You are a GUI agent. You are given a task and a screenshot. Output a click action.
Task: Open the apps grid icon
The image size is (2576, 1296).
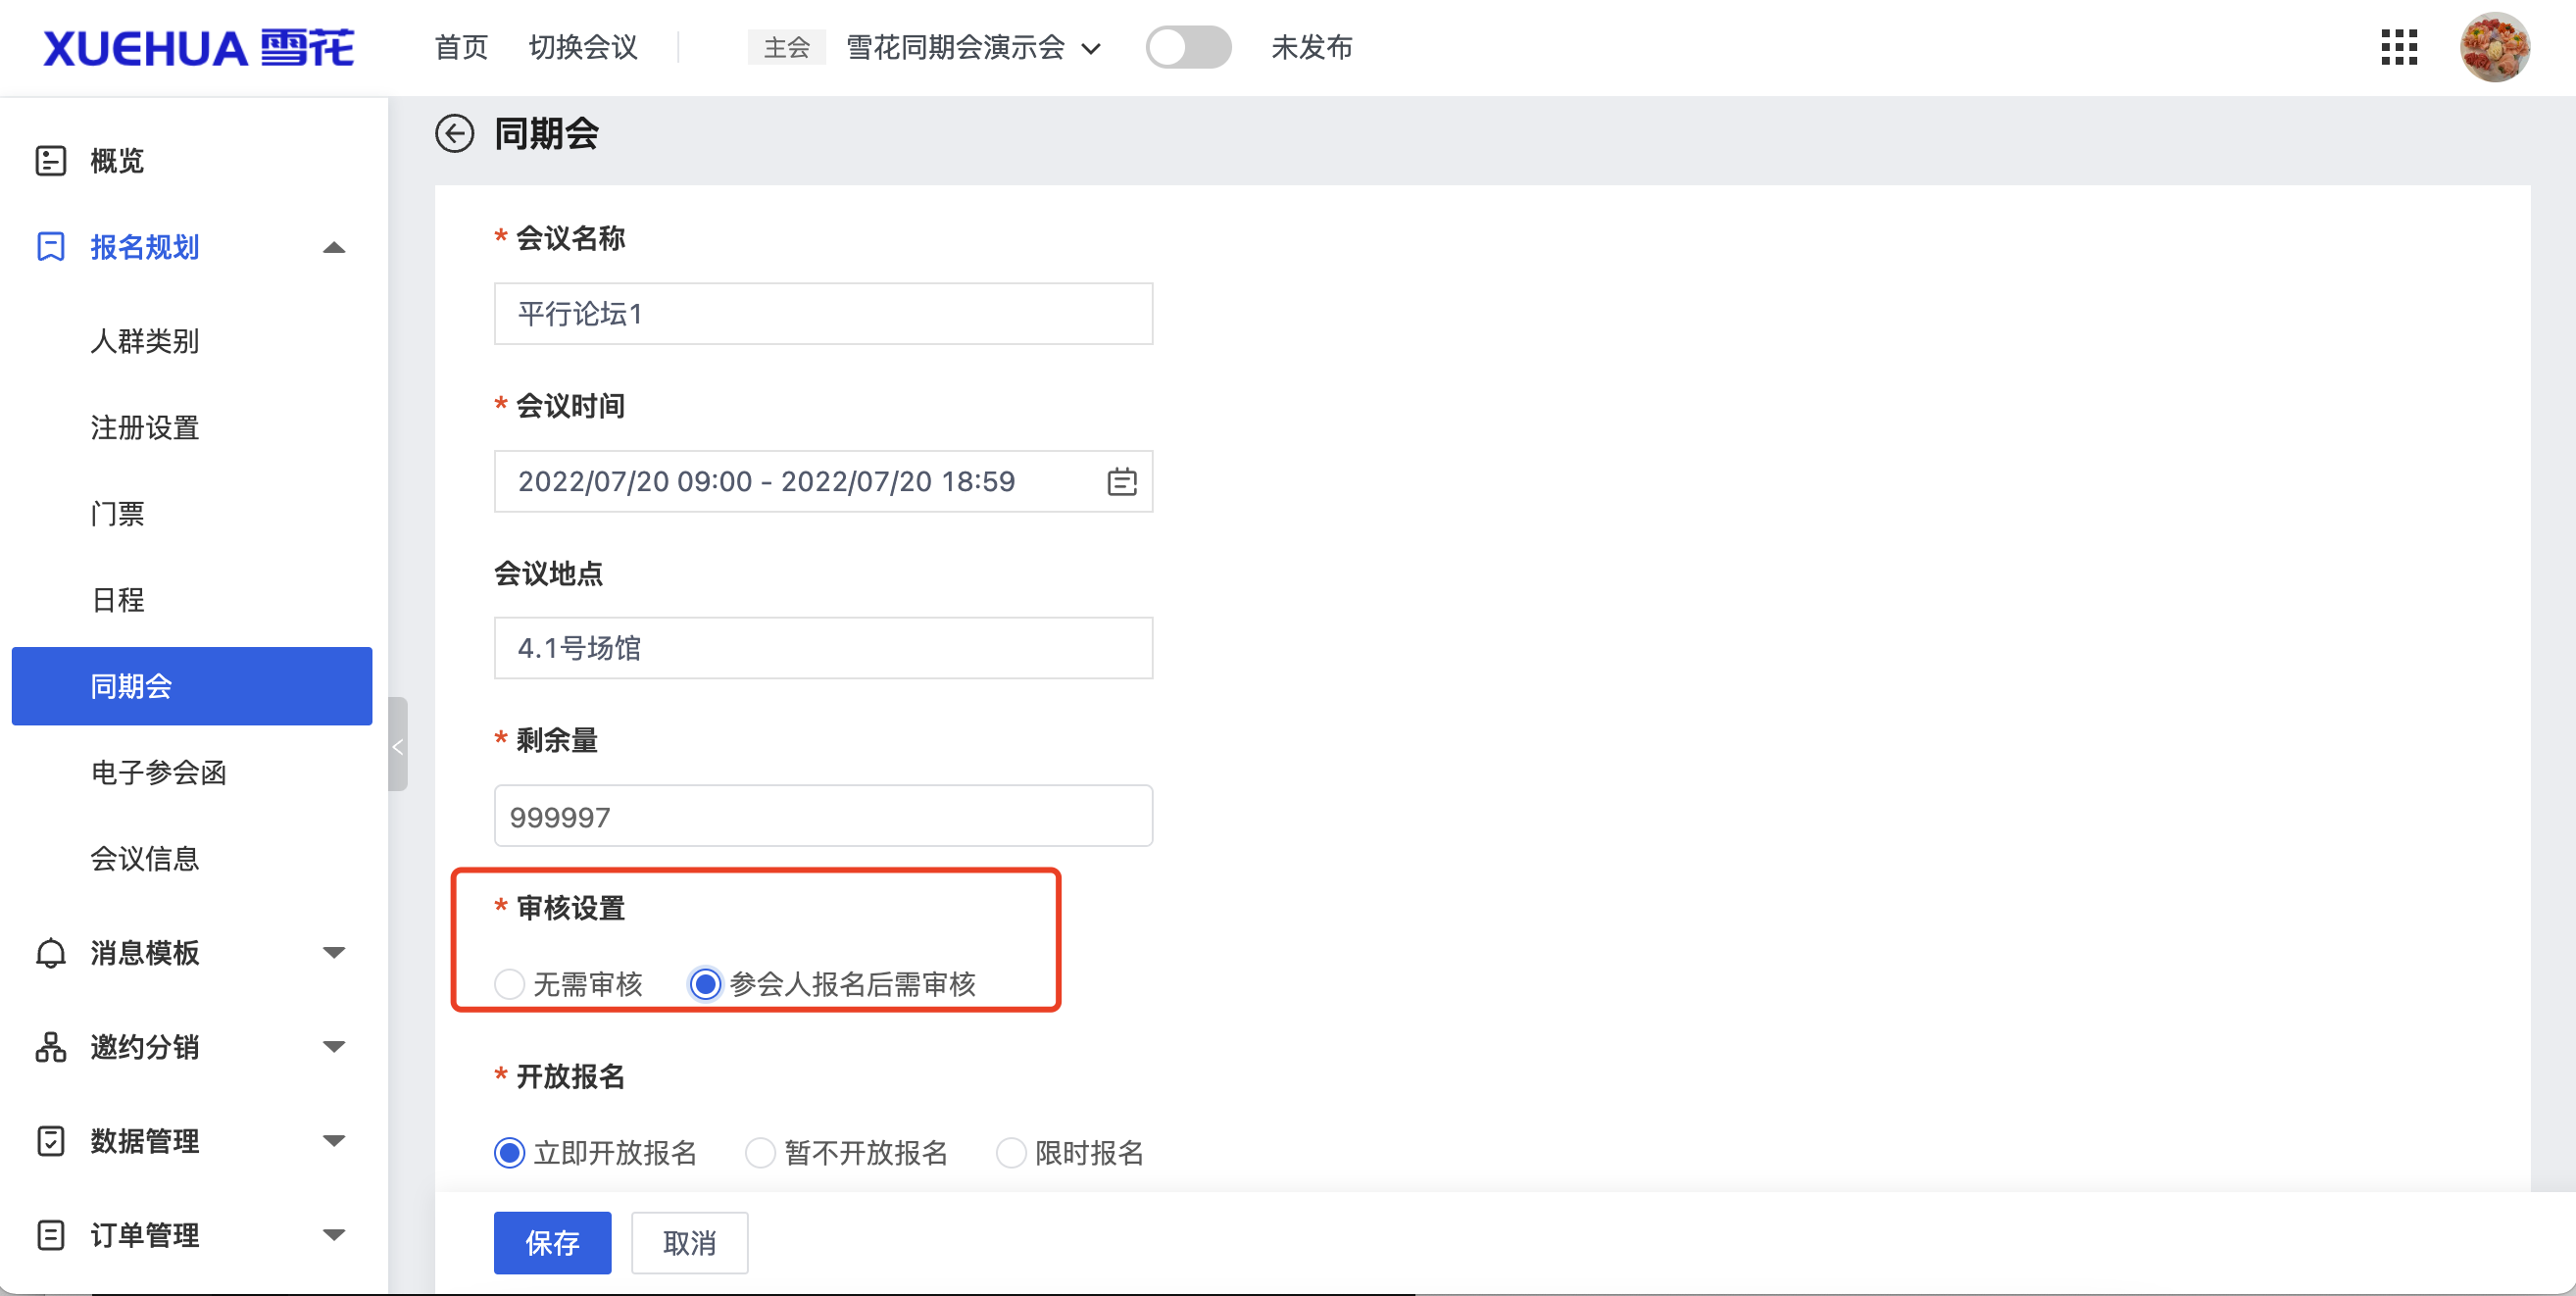coord(2399,47)
